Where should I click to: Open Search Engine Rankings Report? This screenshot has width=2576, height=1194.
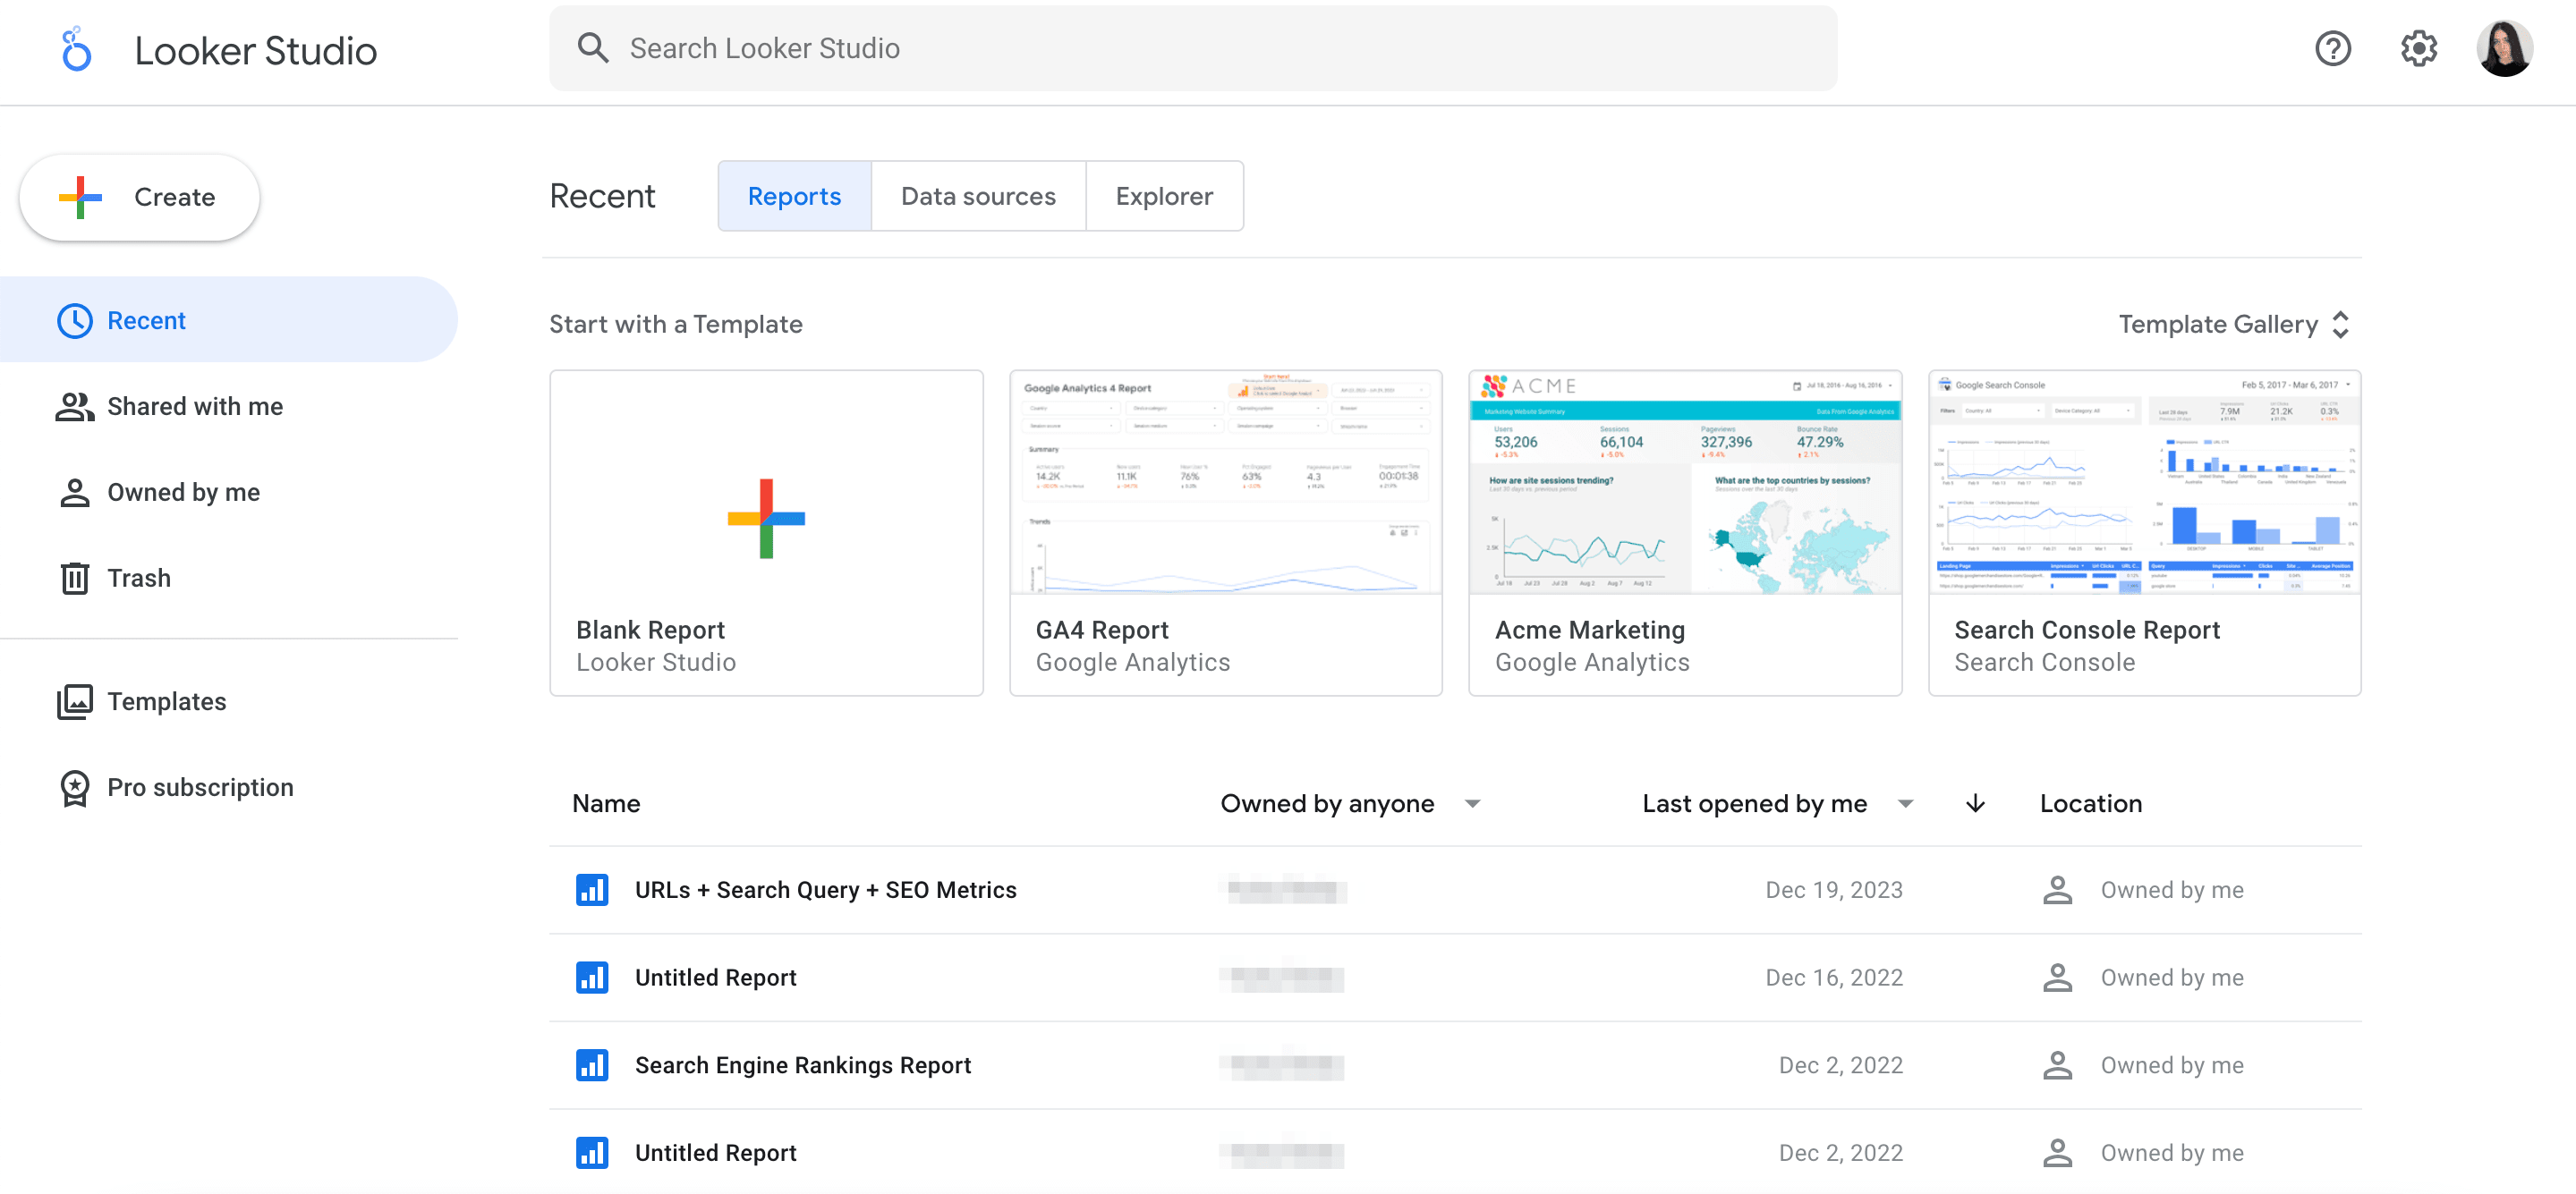(802, 1065)
